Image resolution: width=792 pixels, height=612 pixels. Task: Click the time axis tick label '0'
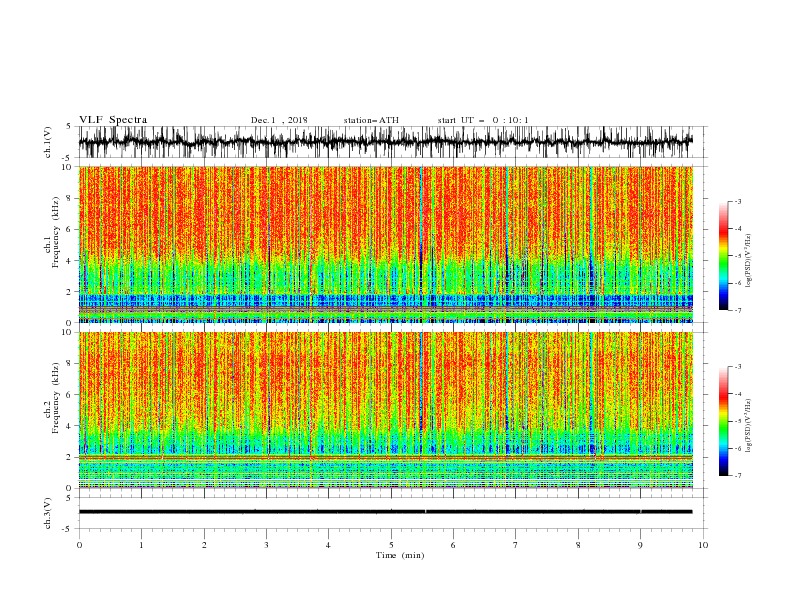point(79,545)
